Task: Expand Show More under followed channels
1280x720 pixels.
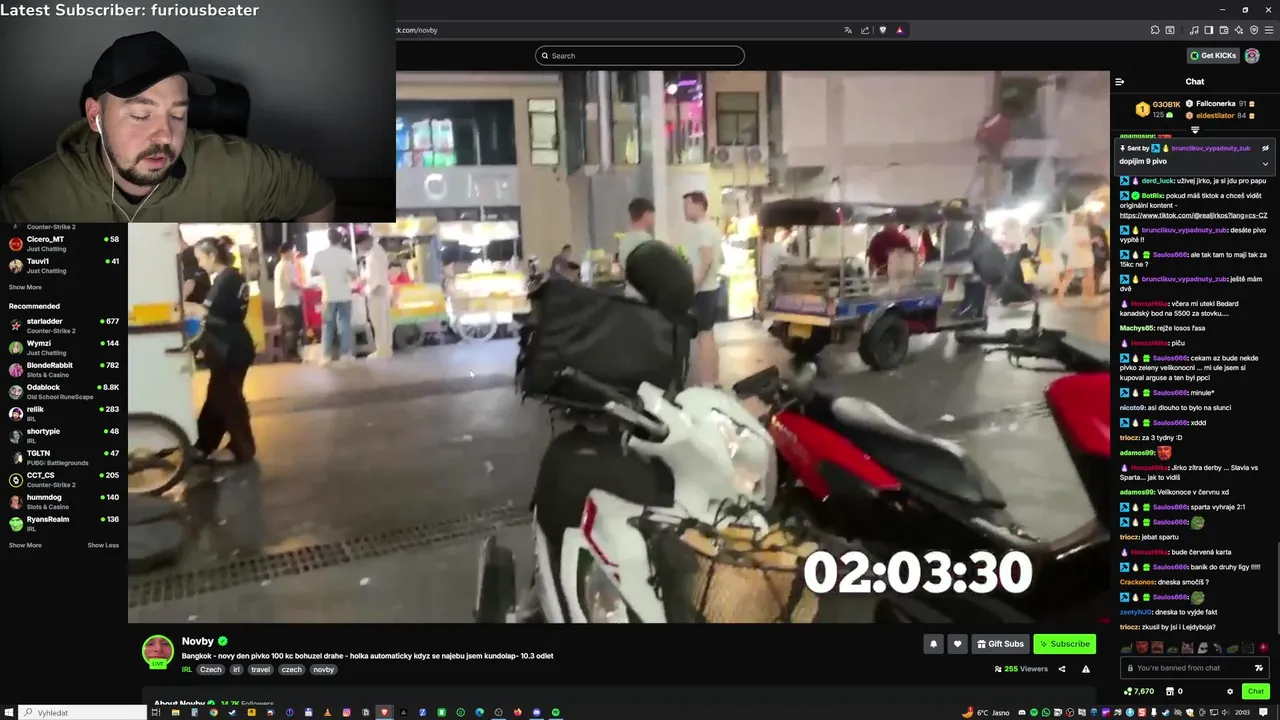Action: click(x=25, y=287)
